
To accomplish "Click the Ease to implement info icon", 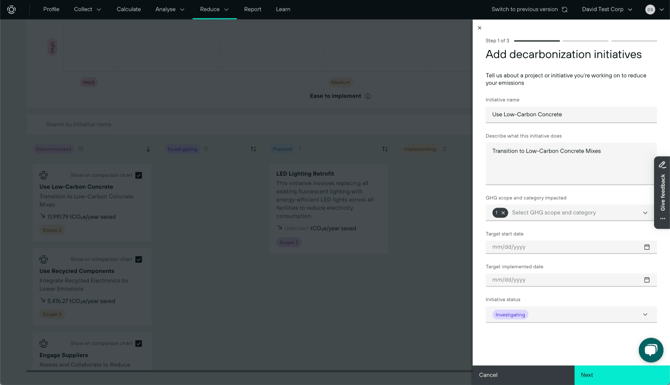I will pos(368,96).
